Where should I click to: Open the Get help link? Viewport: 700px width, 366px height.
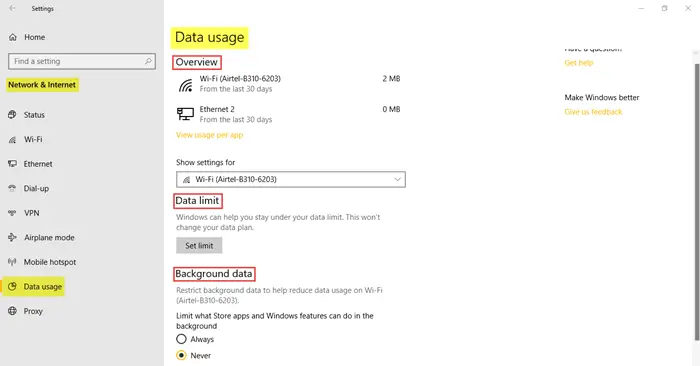click(x=579, y=63)
